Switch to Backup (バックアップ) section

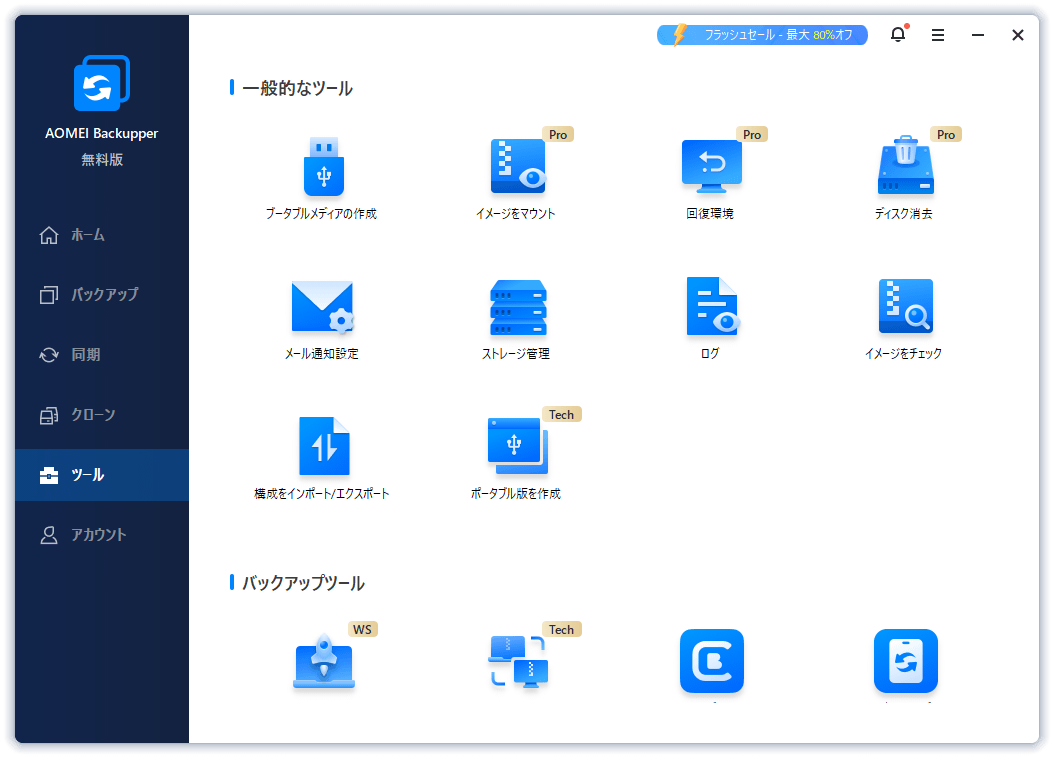pyautogui.click(x=103, y=295)
